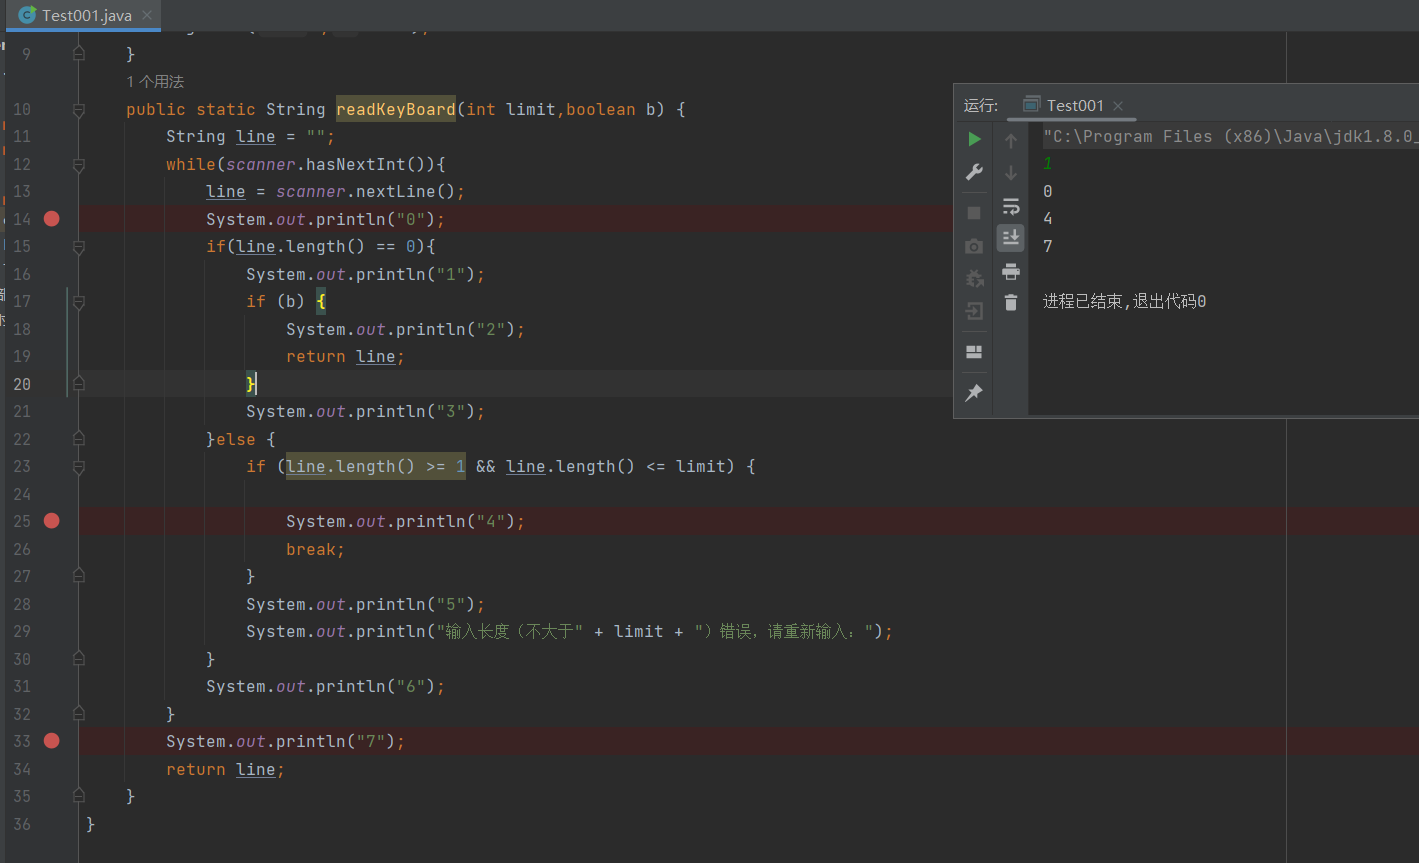The image size is (1419, 863).
Task: Open the Run panel layout icon
Action: tap(974, 352)
